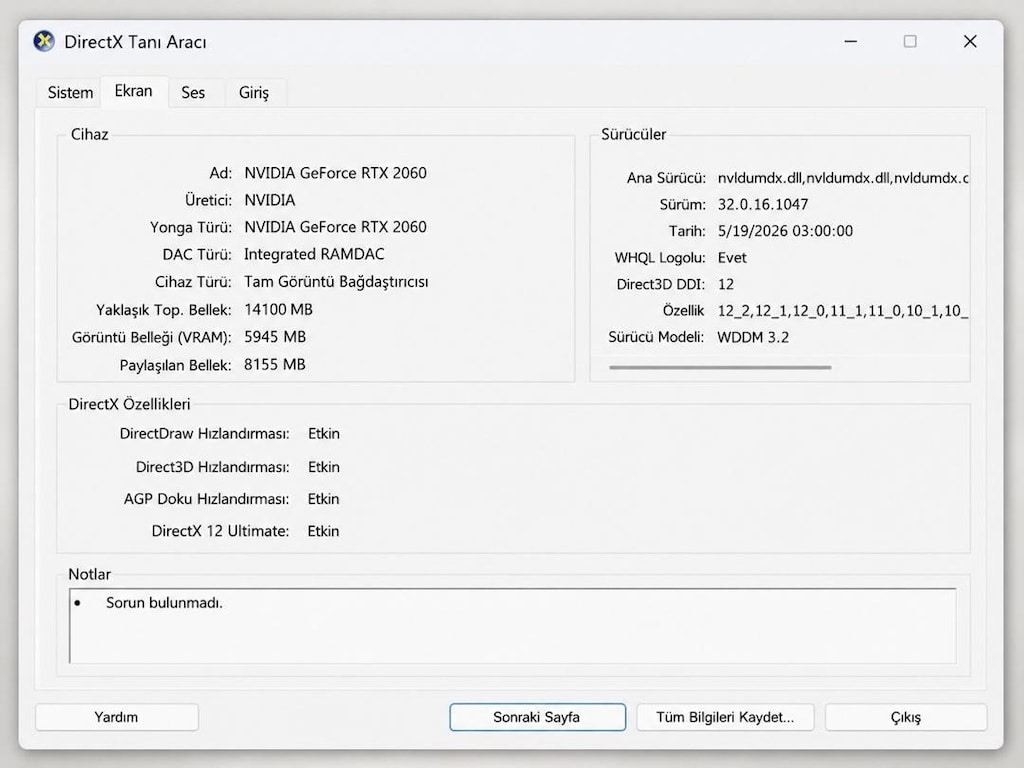The height and width of the screenshot is (768, 1024).
Task: Click the Üretici value NVIDIA
Action: (x=270, y=200)
